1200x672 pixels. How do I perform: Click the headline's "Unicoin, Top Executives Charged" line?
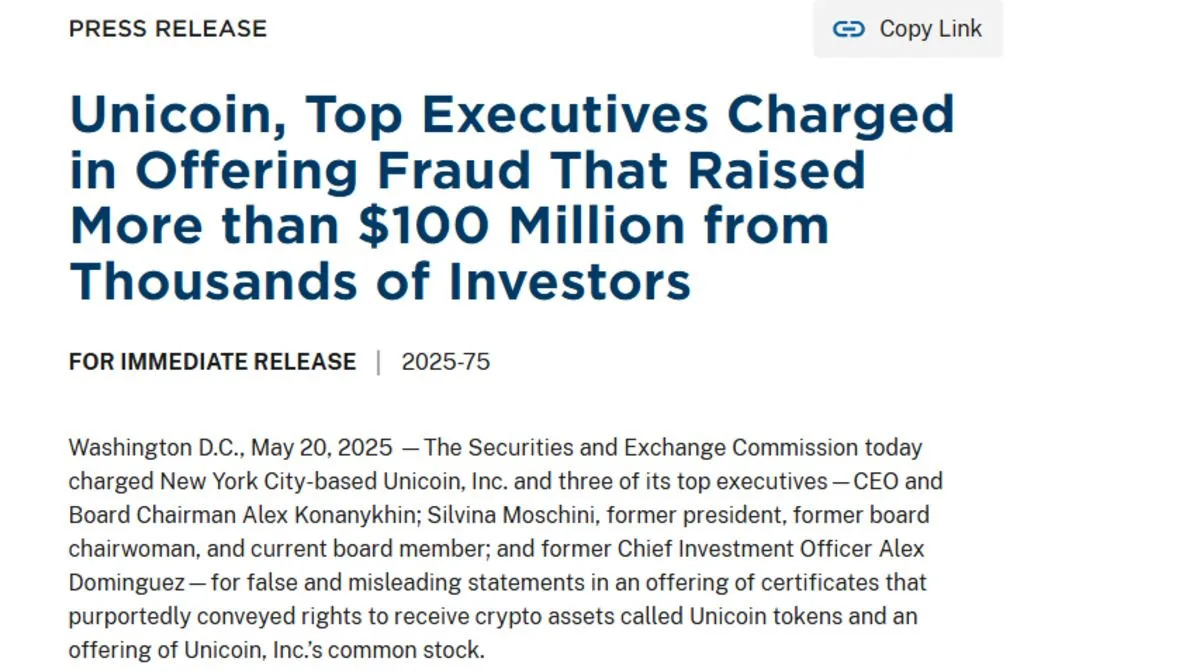(x=512, y=116)
